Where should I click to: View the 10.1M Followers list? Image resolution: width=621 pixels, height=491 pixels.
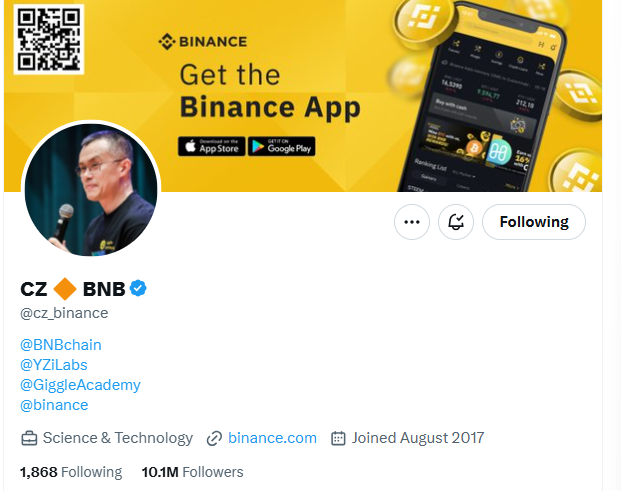192,472
